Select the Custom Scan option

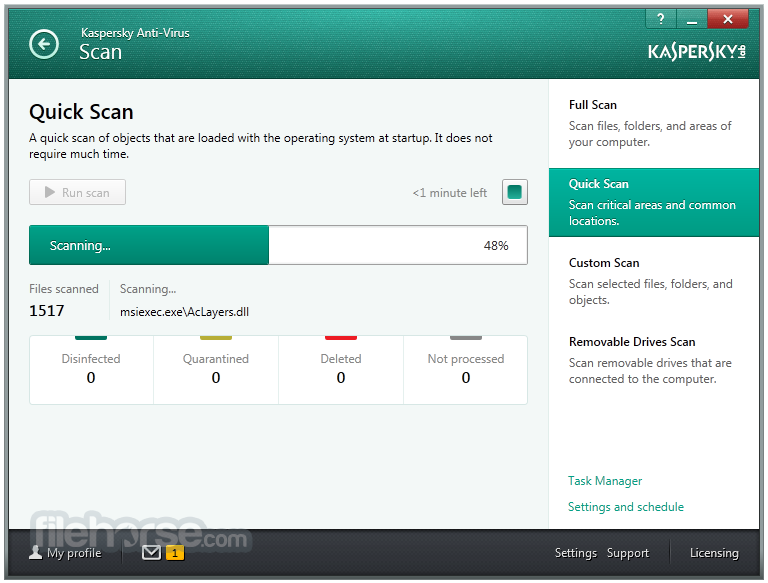coord(654,281)
